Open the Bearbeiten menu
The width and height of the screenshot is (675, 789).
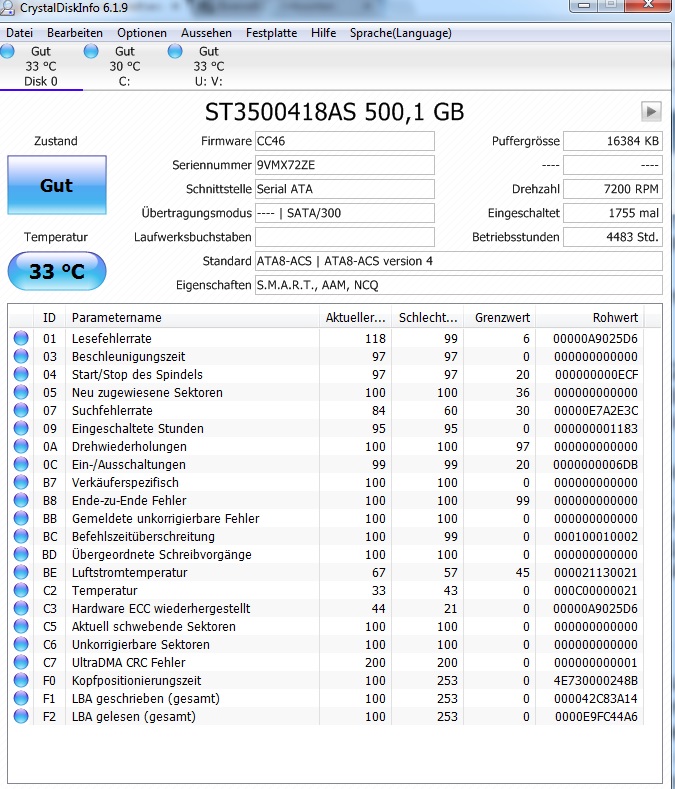pyautogui.click(x=75, y=33)
